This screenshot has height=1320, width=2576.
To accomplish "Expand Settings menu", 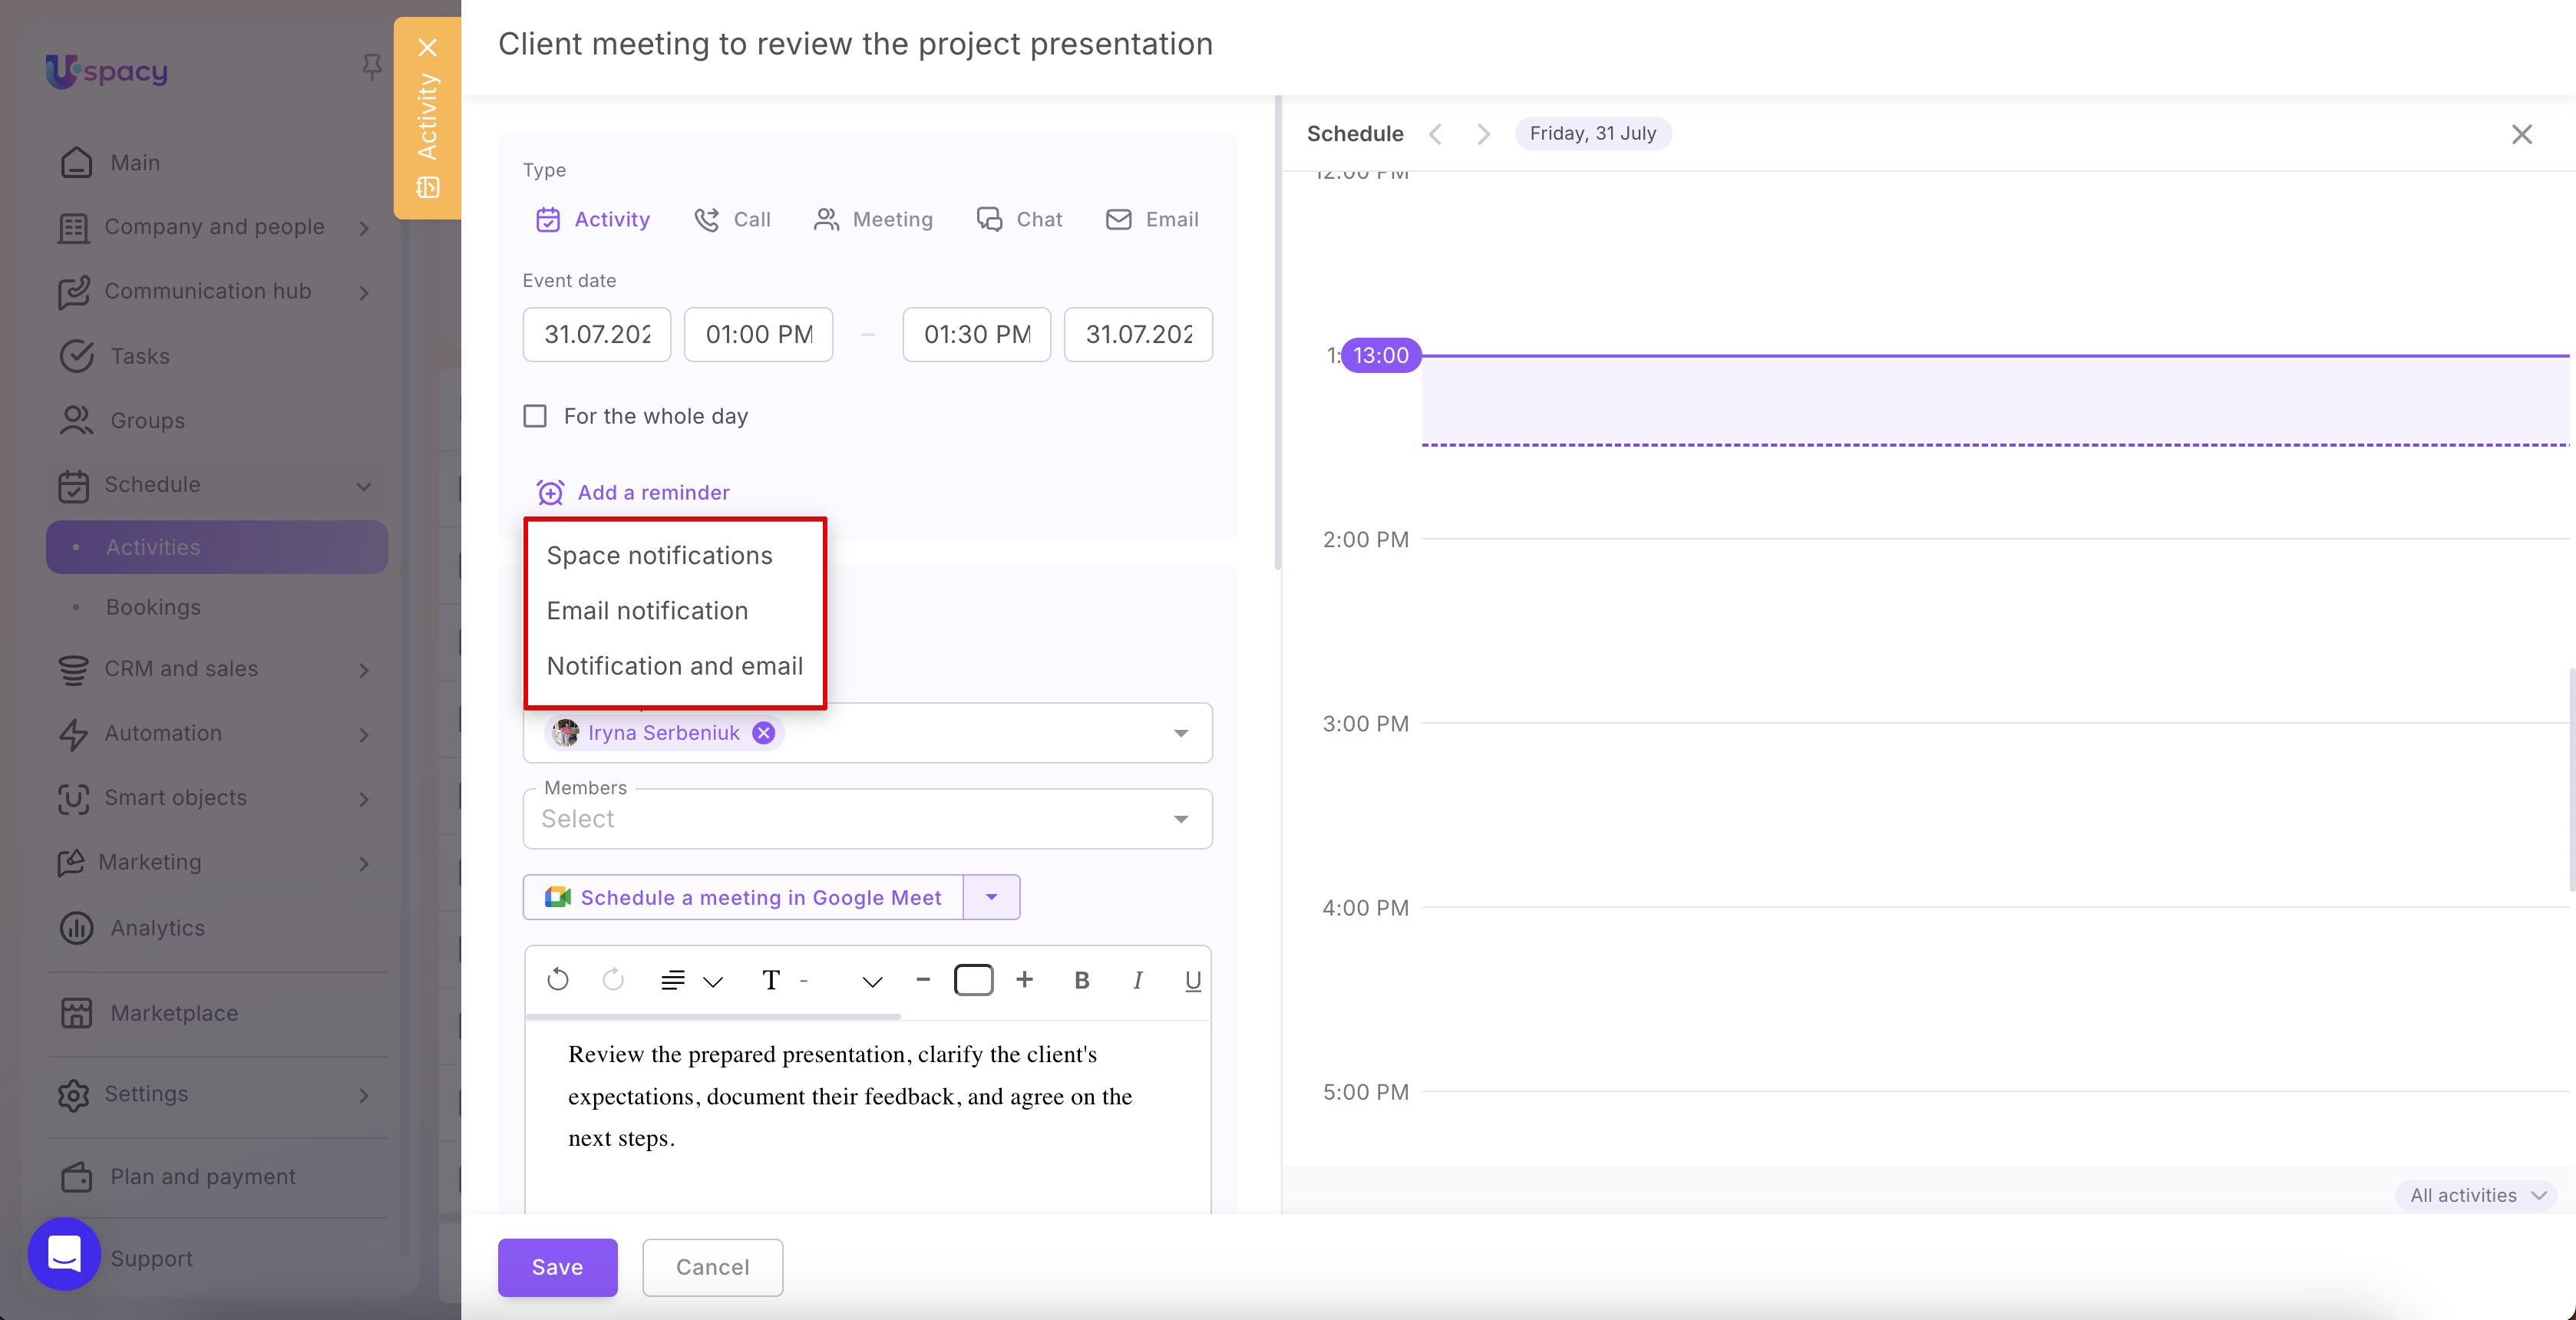I will click(364, 1095).
